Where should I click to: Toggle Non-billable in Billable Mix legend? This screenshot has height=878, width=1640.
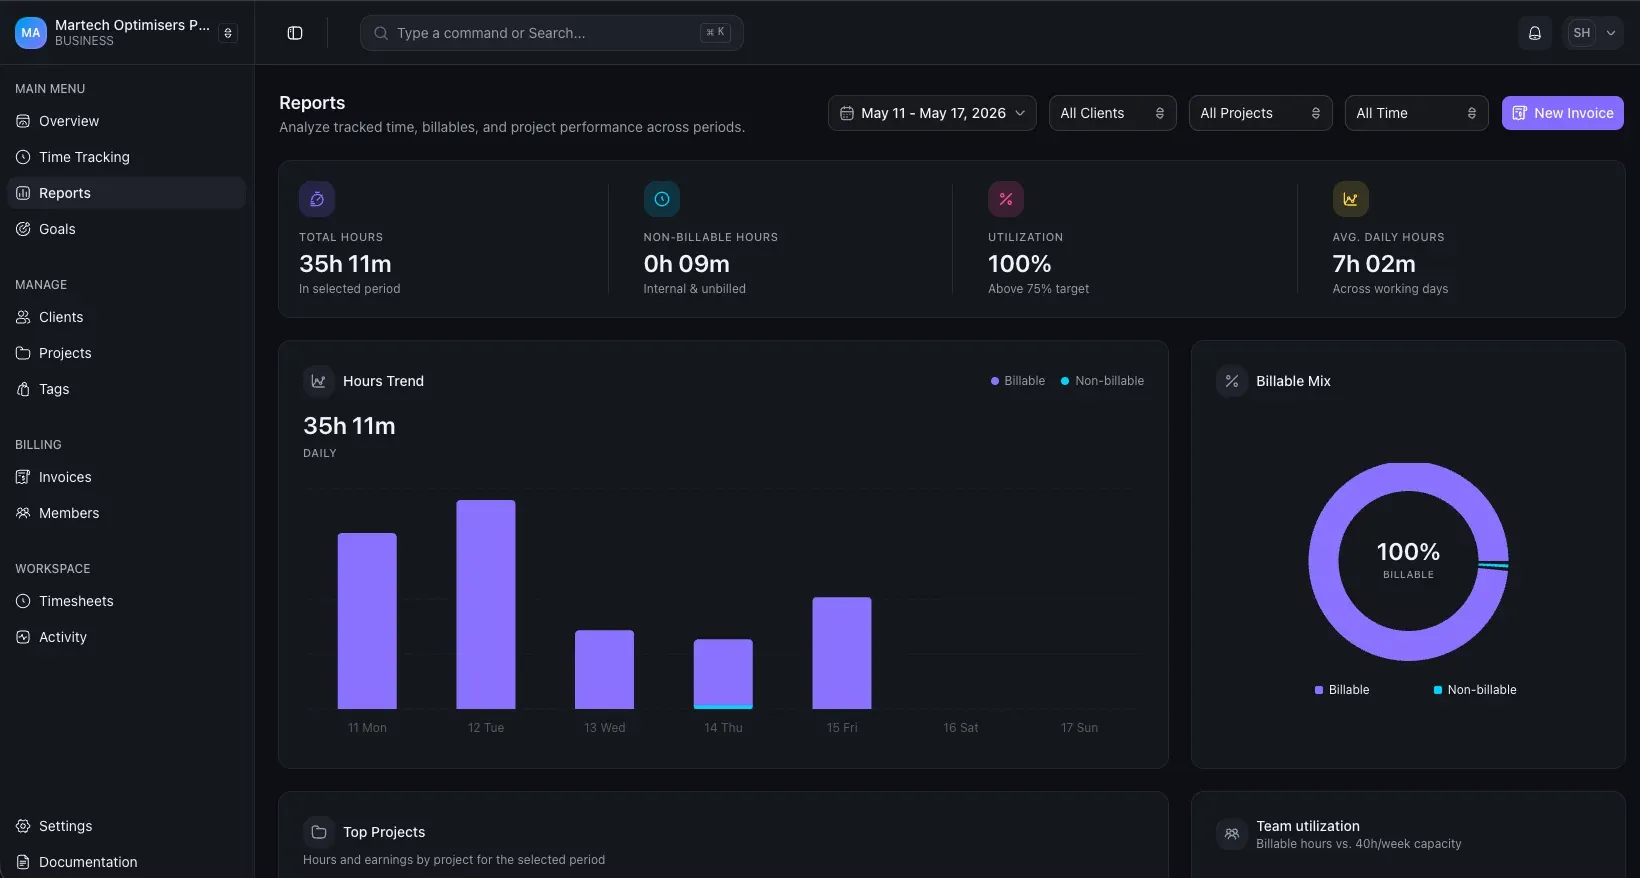click(1475, 690)
